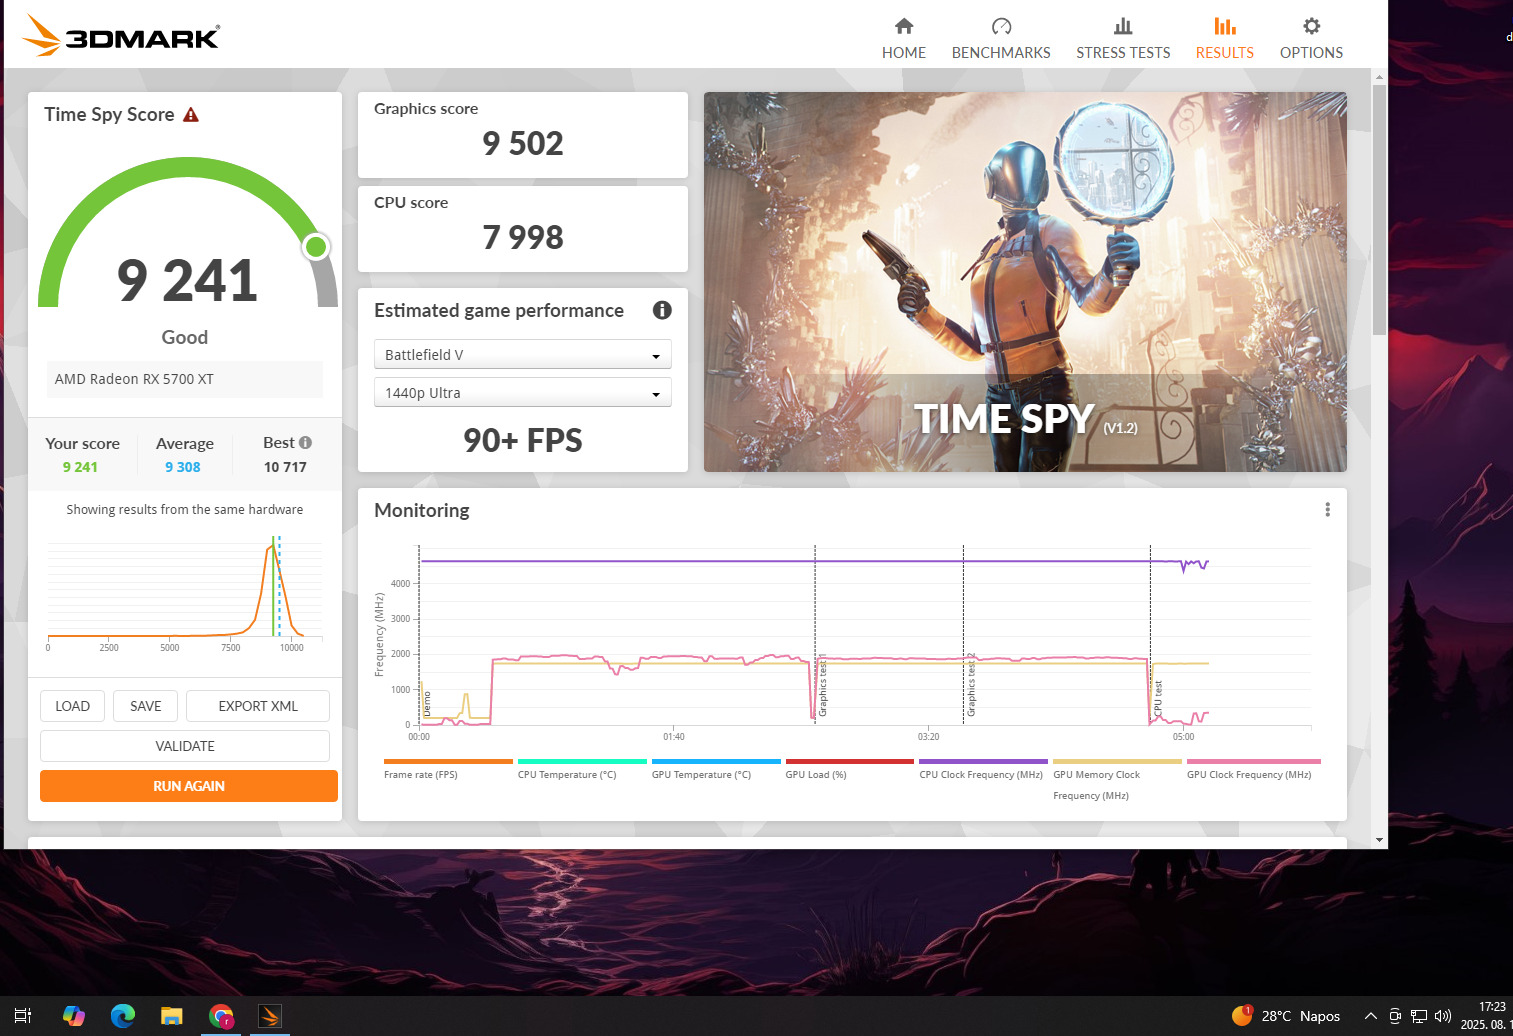Click the CPU score value 7 998
This screenshot has width=1513, height=1036.
pos(522,237)
